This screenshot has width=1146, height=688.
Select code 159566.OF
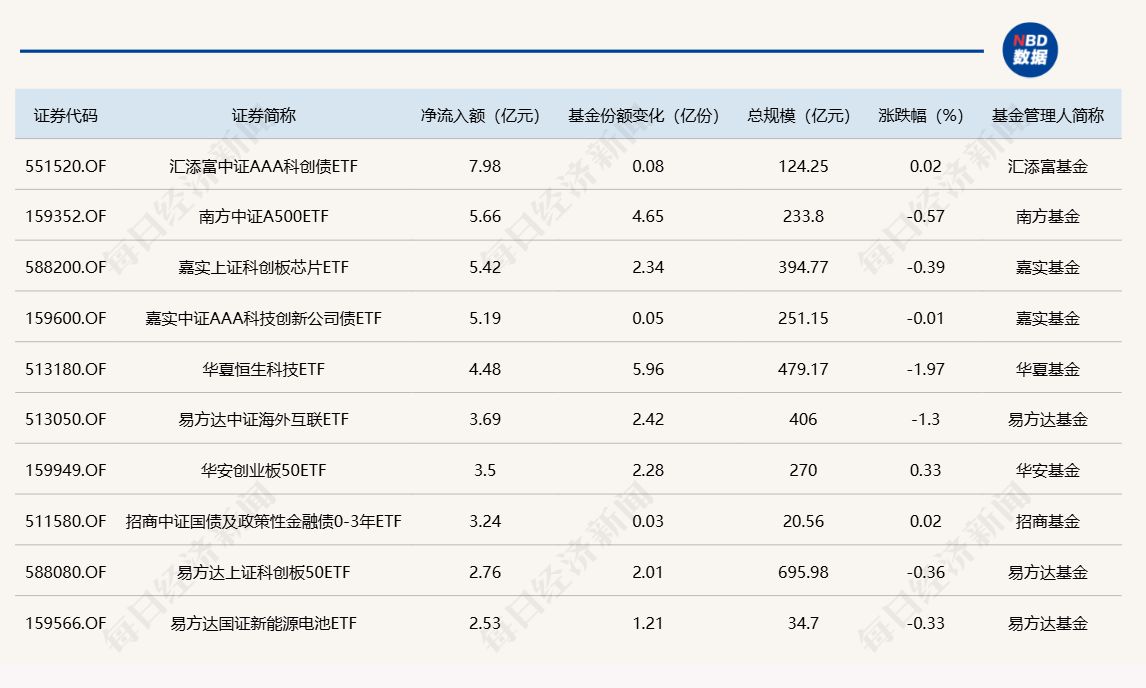pos(66,623)
